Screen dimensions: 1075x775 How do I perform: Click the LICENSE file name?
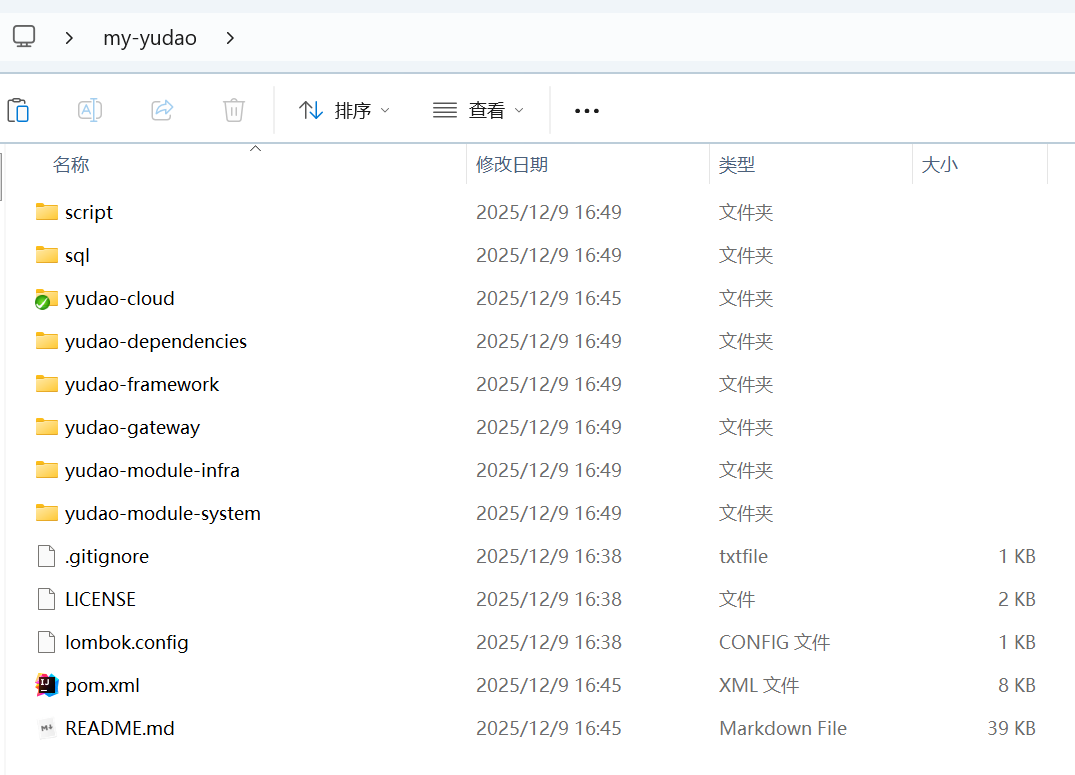pos(100,599)
